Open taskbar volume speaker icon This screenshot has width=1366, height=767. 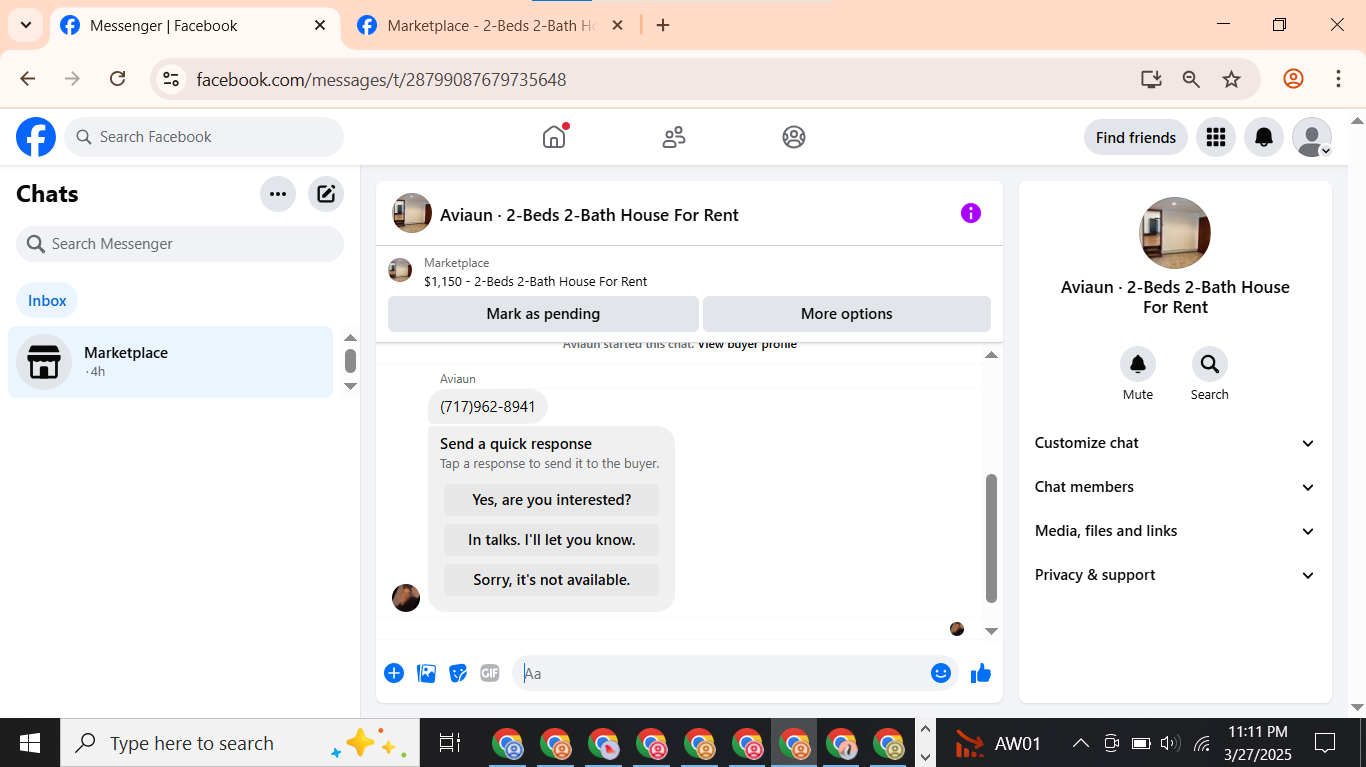[x=1169, y=743]
